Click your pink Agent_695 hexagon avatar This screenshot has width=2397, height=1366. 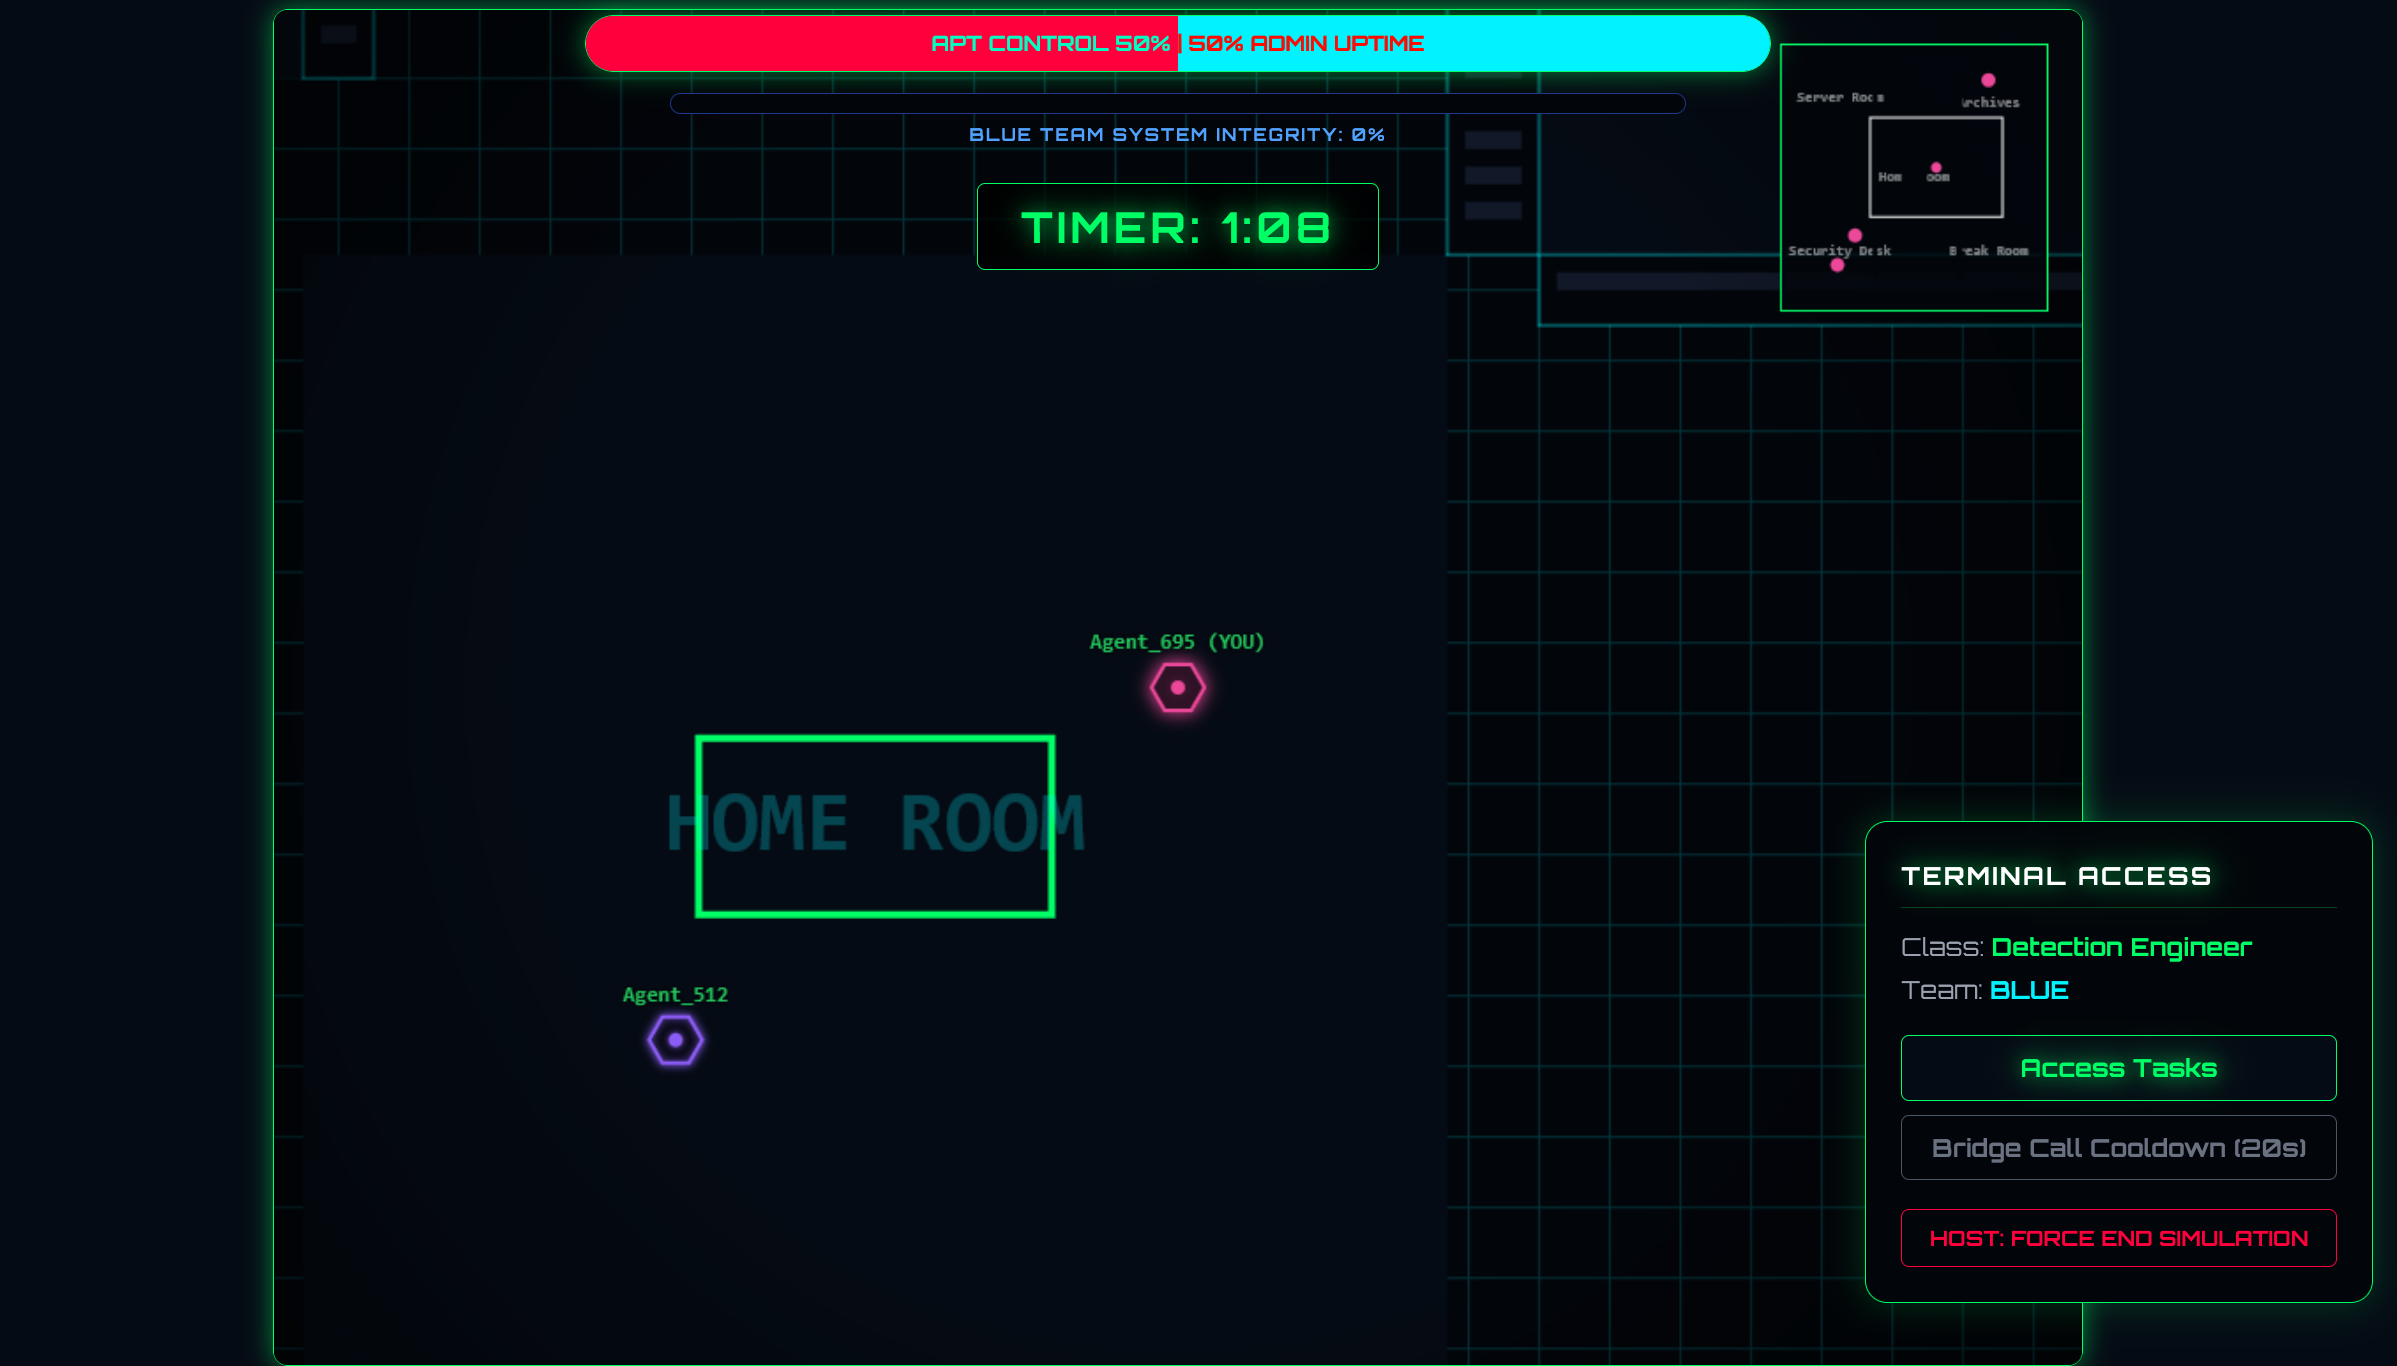click(1177, 688)
